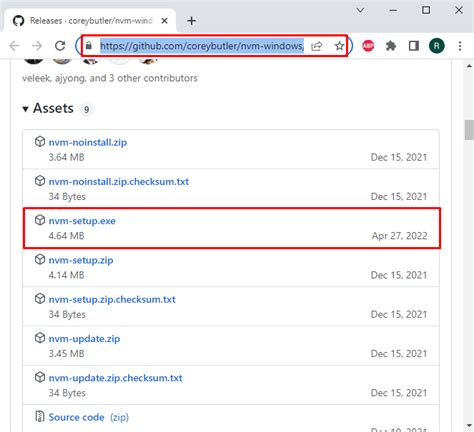
Task: Download nvm-noinstall.zip
Action: (88, 142)
